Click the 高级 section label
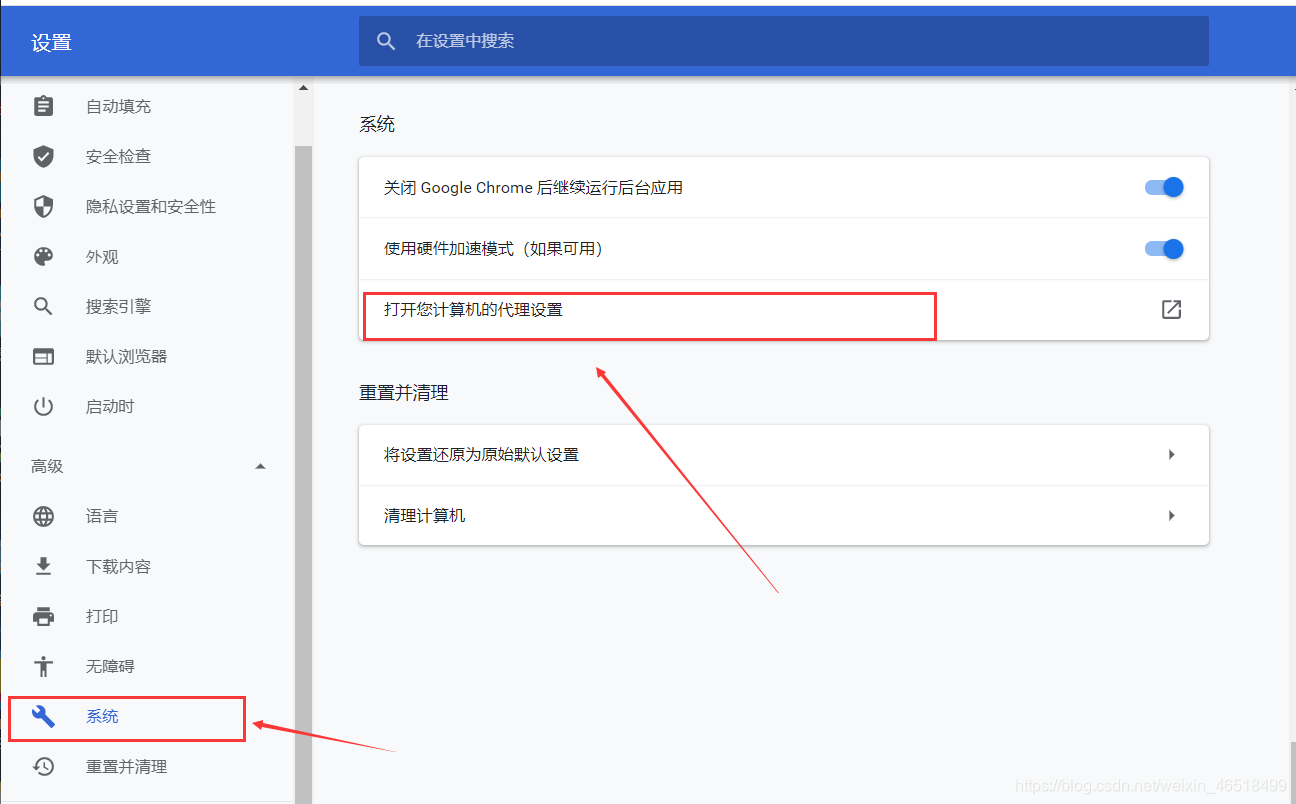The width and height of the screenshot is (1296, 804). (x=47, y=466)
